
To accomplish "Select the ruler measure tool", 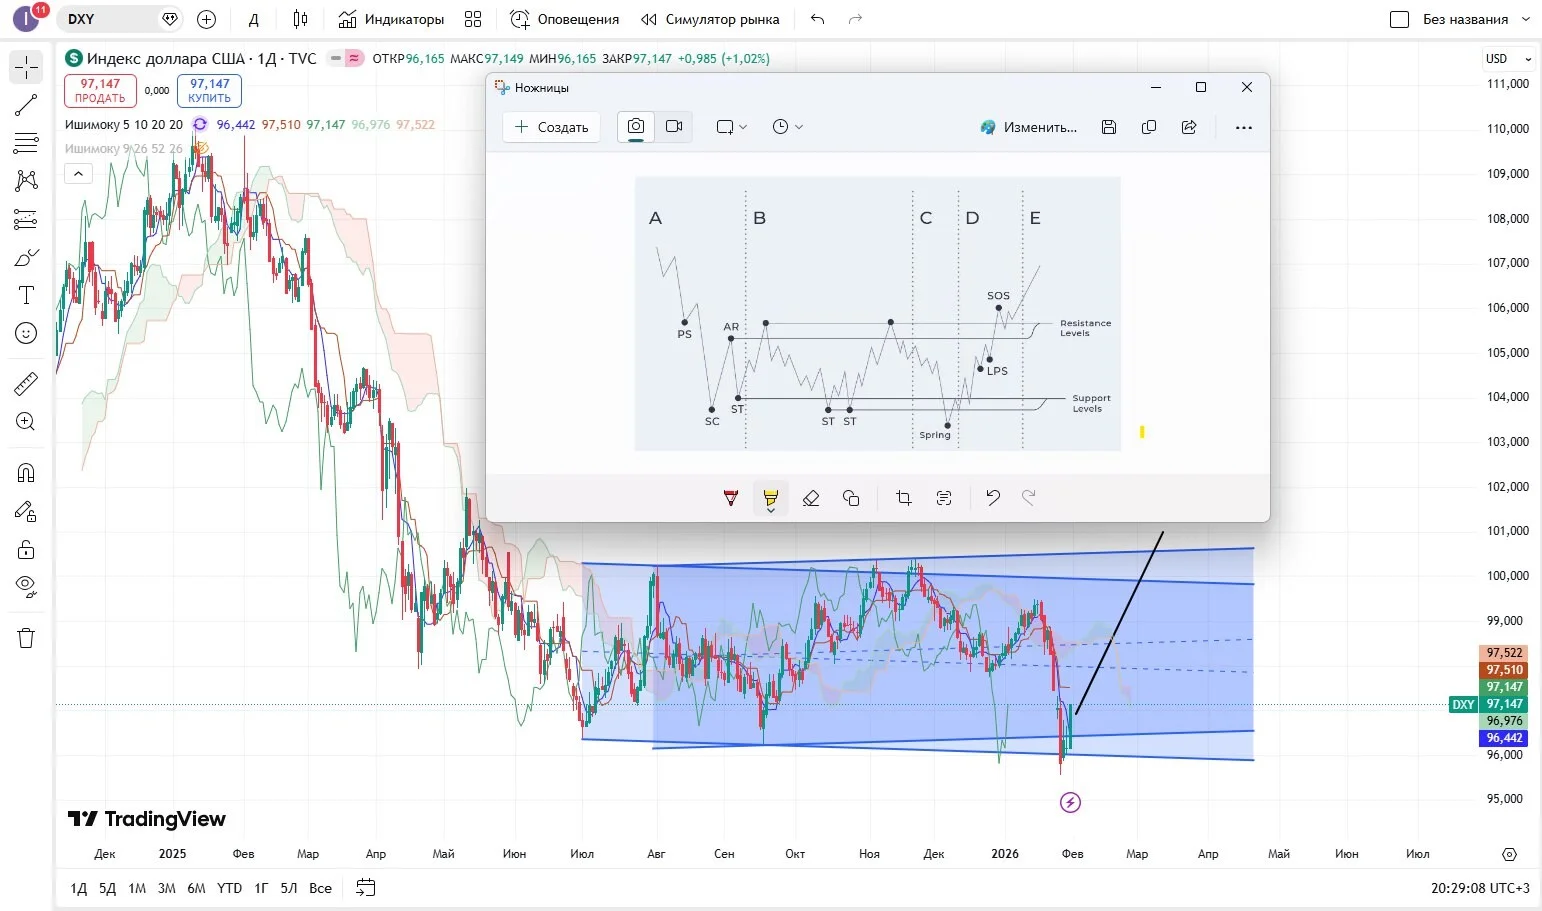I will pyautogui.click(x=26, y=383).
